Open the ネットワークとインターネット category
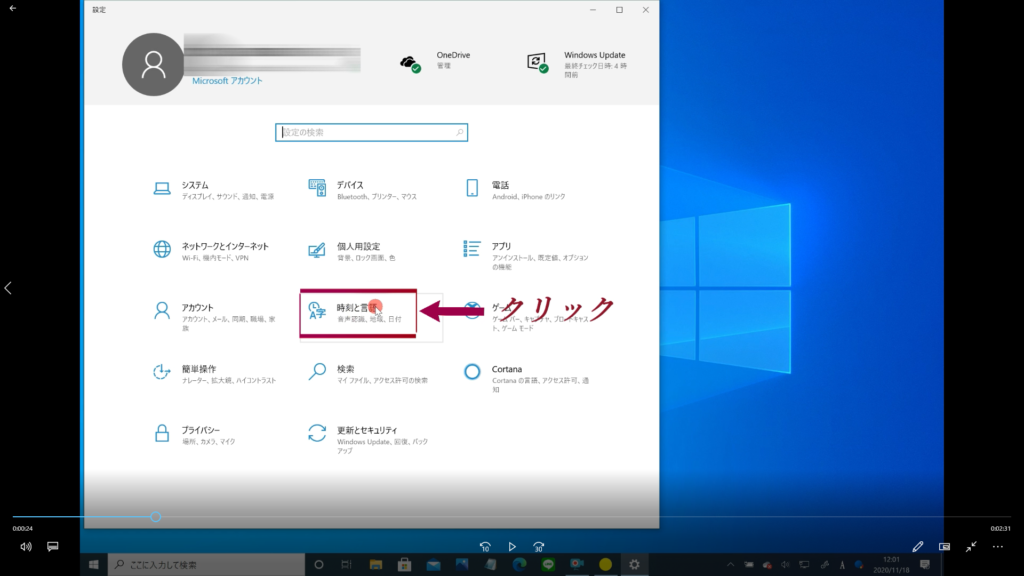 point(224,250)
